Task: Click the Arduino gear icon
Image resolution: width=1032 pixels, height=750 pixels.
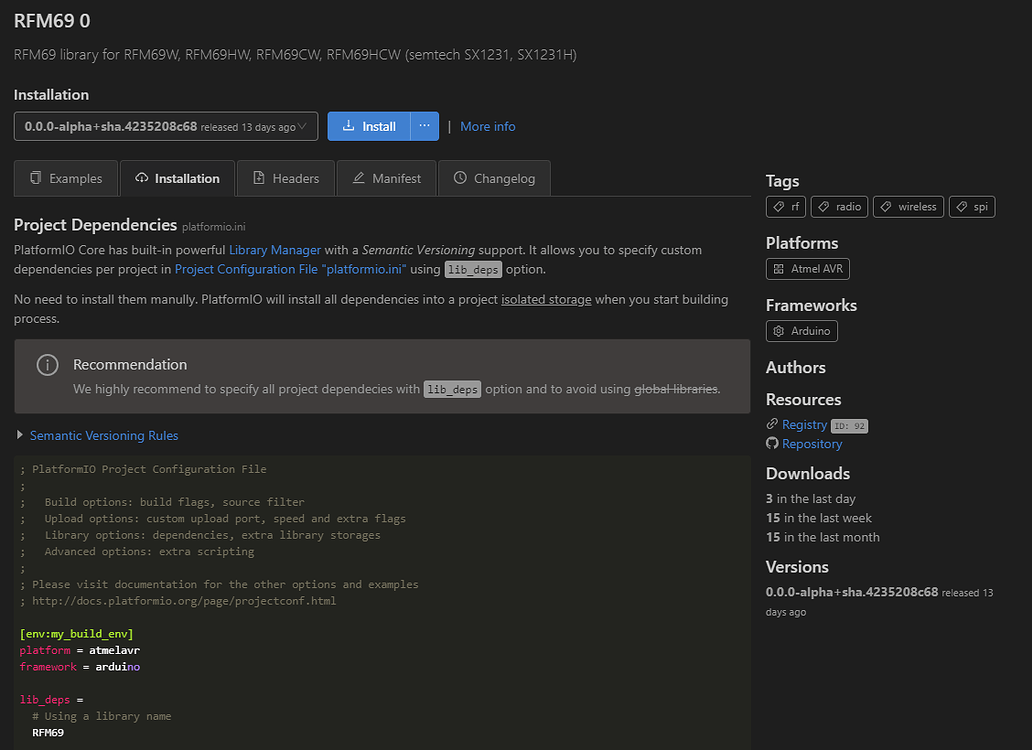Action: tap(779, 331)
